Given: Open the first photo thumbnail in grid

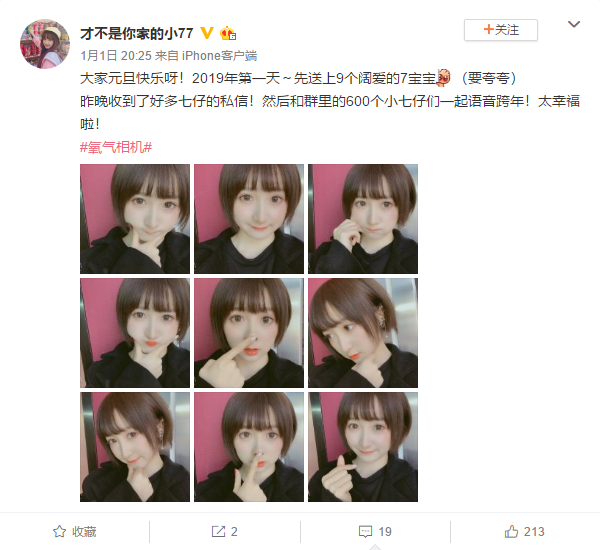Looking at the screenshot, I should click(x=135, y=219).
